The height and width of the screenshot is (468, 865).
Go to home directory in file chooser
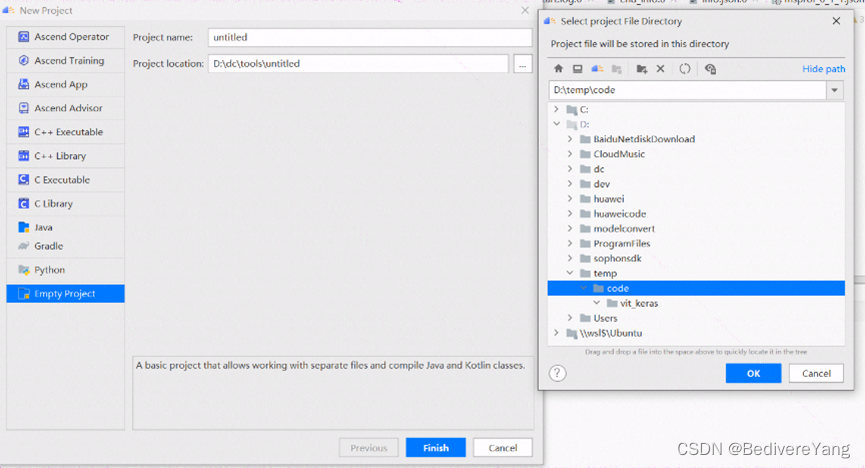click(558, 69)
